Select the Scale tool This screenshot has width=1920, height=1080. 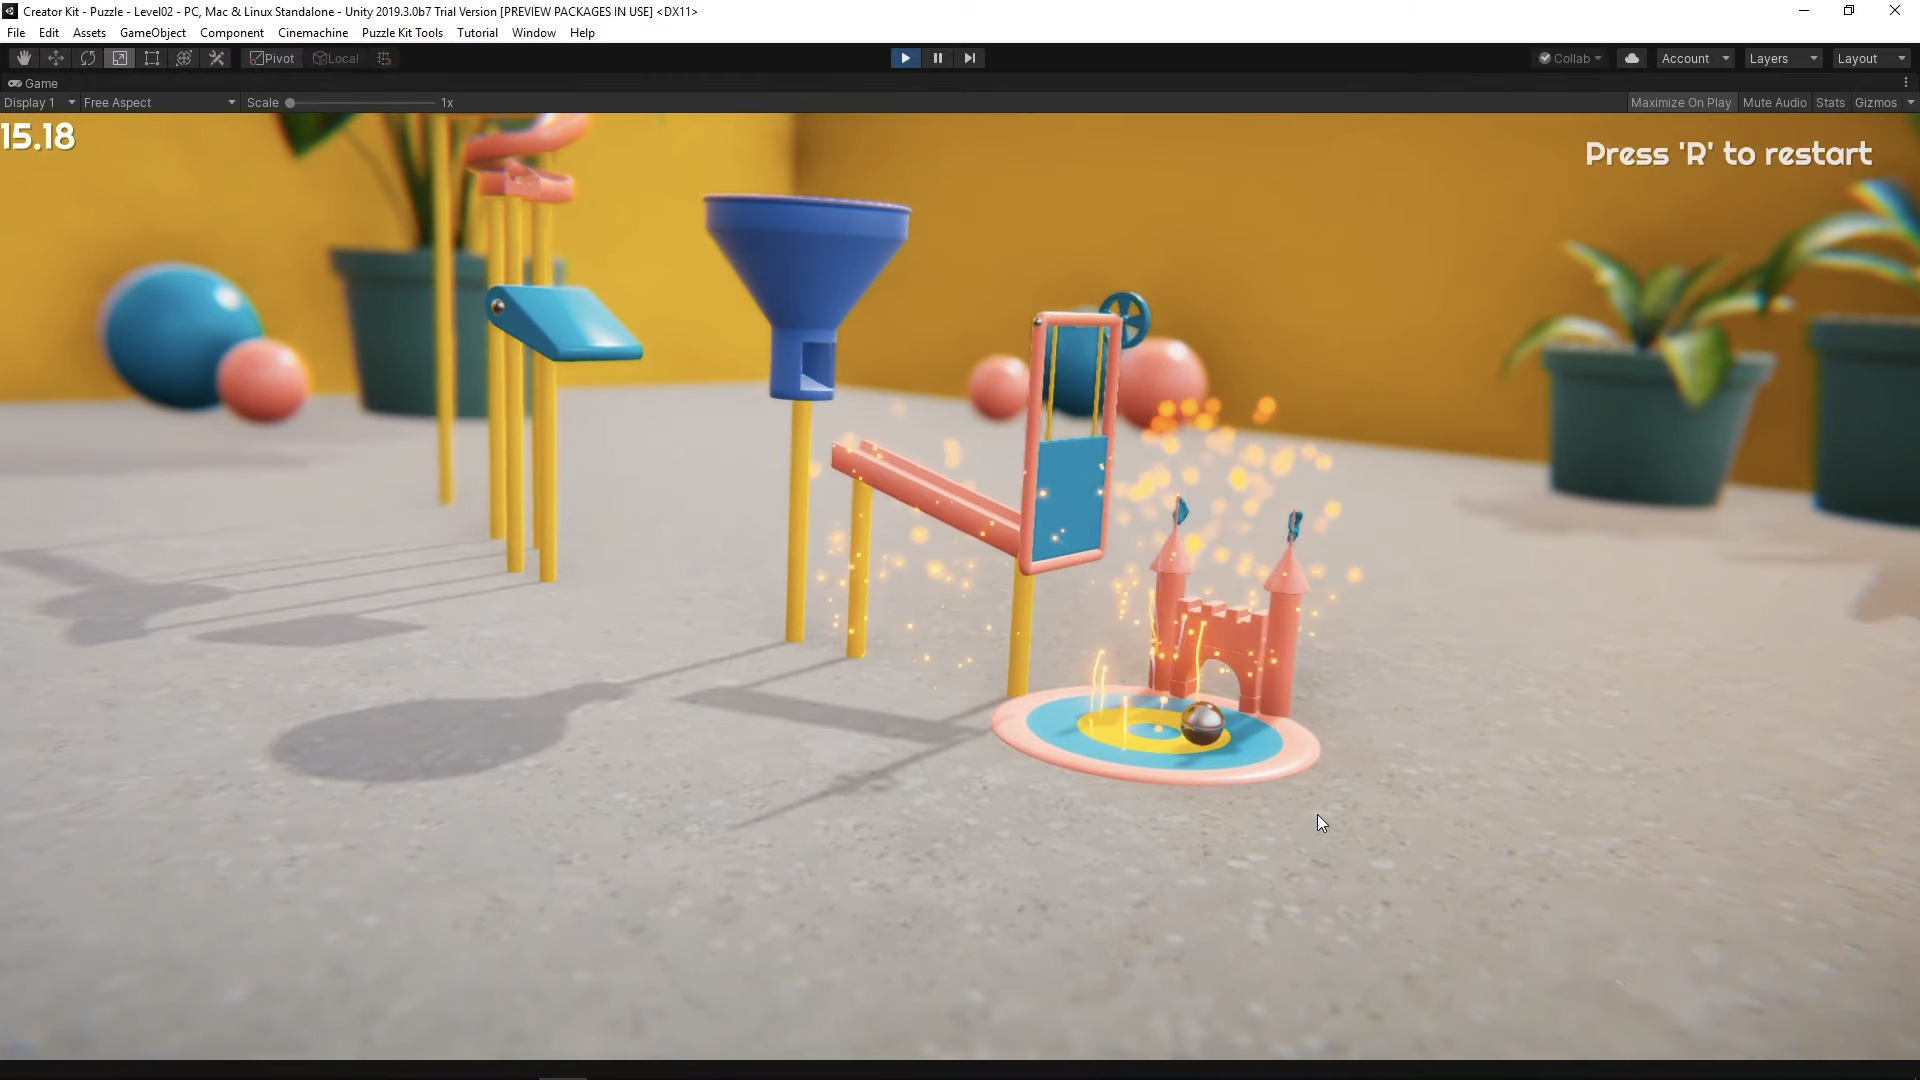coord(120,58)
